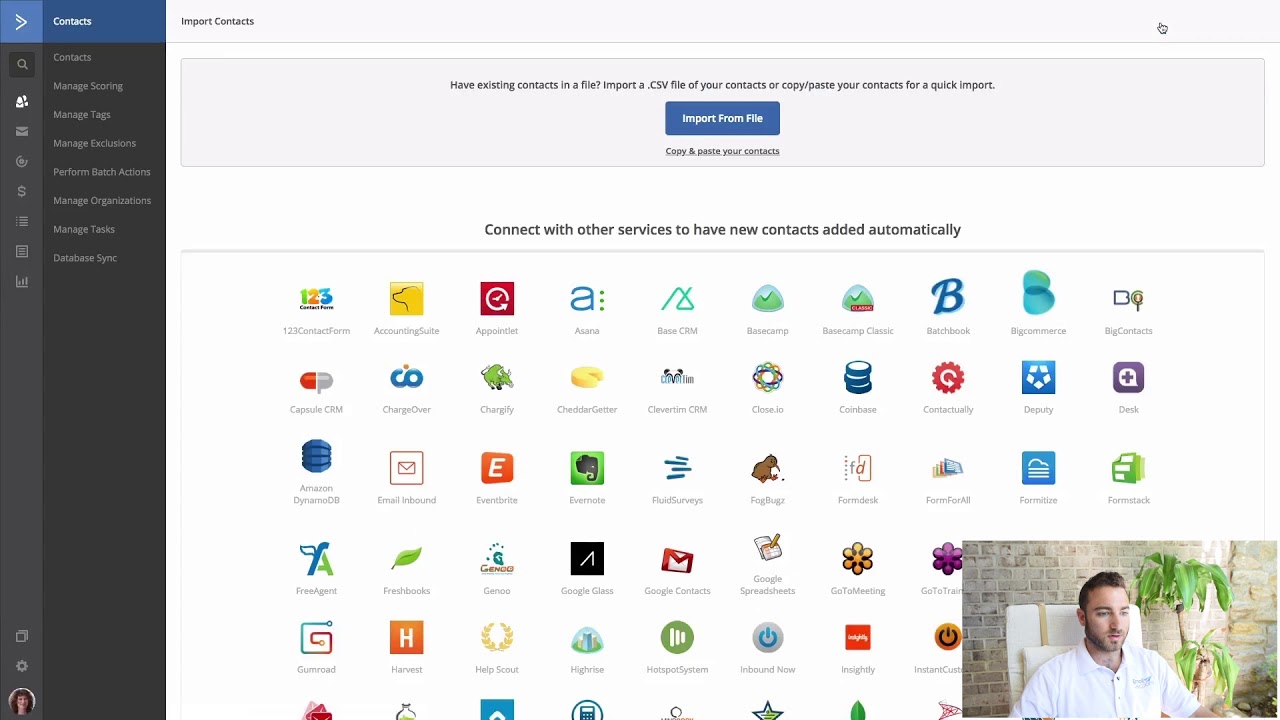Select the Desk integration icon
The width and height of the screenshot is (1280, 720).
click(x=1128, y=377)
